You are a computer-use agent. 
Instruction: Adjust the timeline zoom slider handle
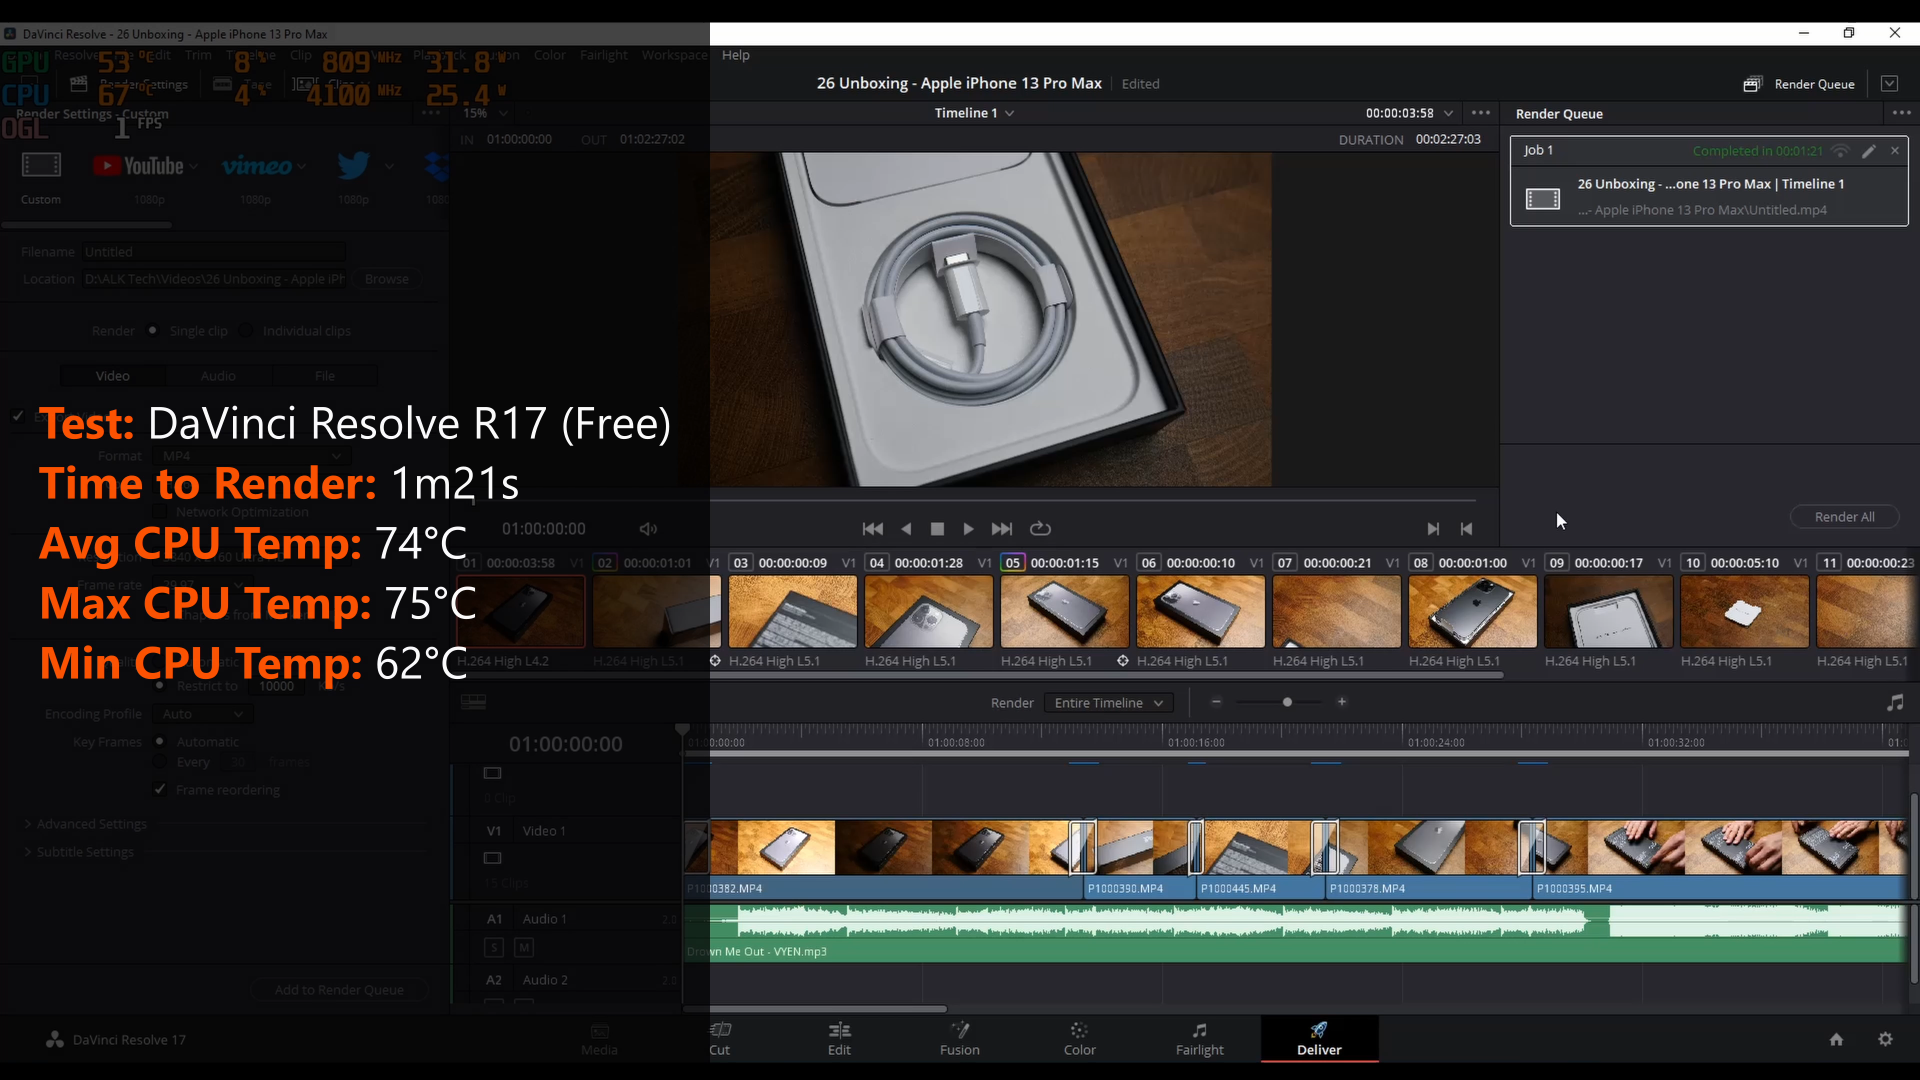[x=1287, y=702]
